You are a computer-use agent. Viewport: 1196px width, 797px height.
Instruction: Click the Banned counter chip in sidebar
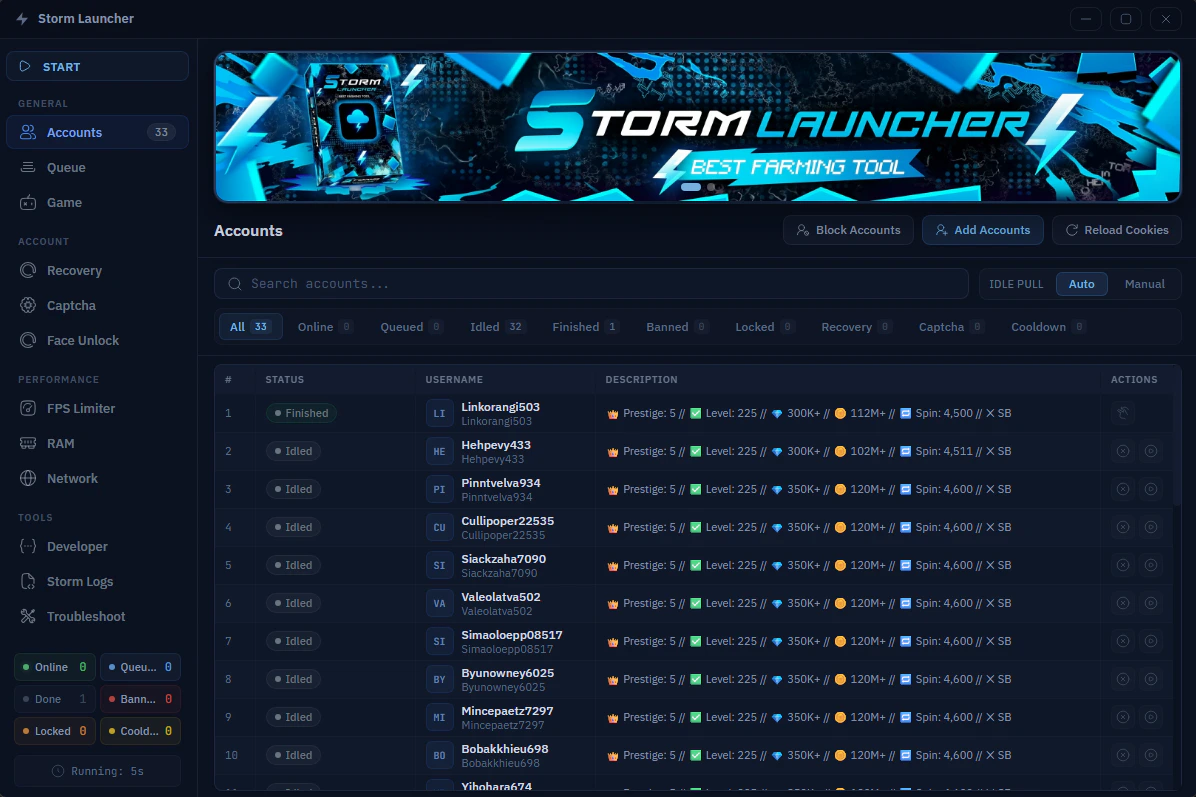(140, 699)
